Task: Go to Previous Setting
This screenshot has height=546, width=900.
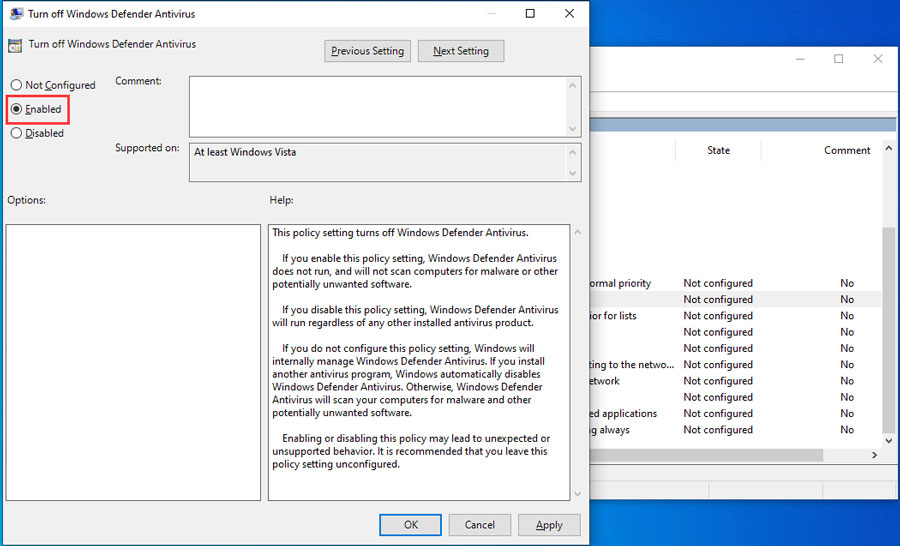Action: (x=368, y=51)
